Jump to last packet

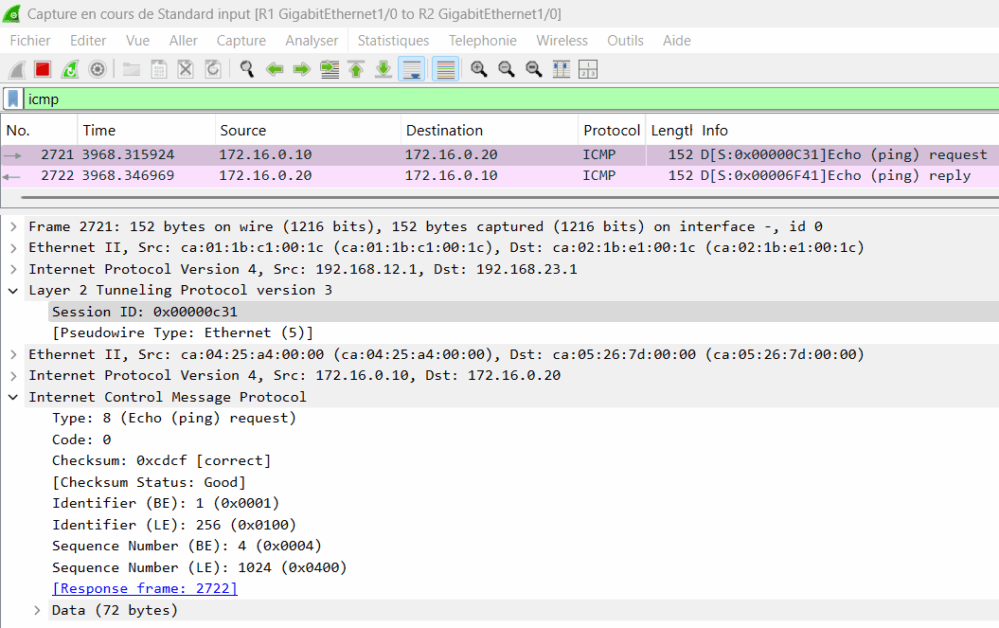coord(383,69)
